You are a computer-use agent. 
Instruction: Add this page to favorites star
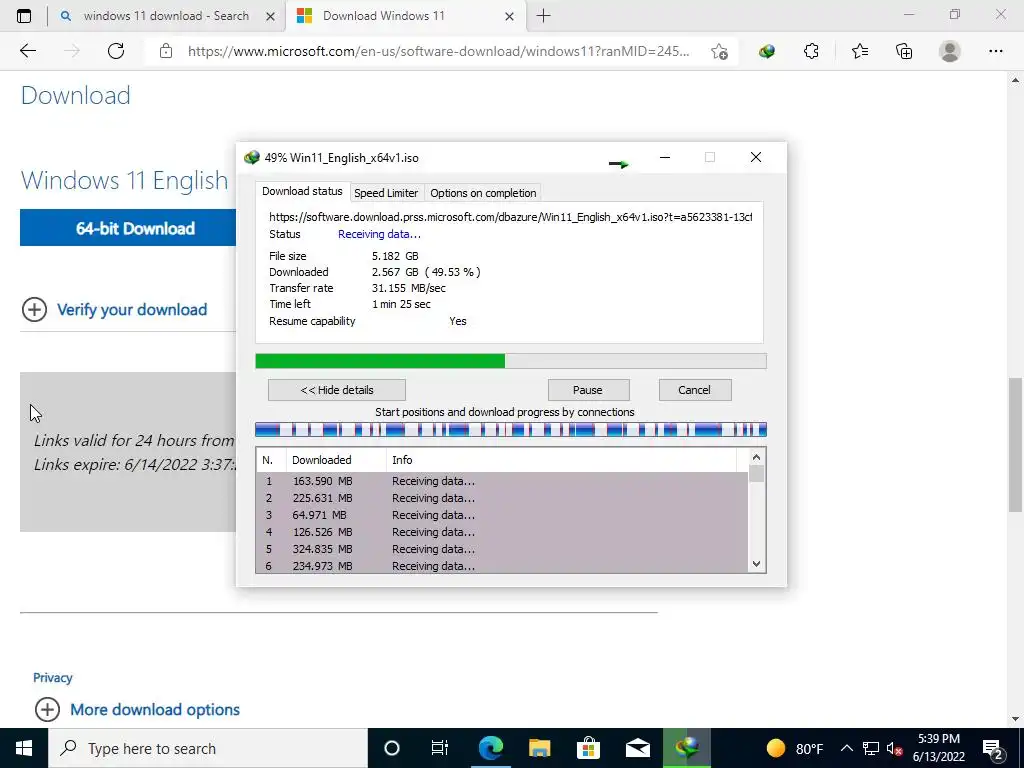(719, 51)
